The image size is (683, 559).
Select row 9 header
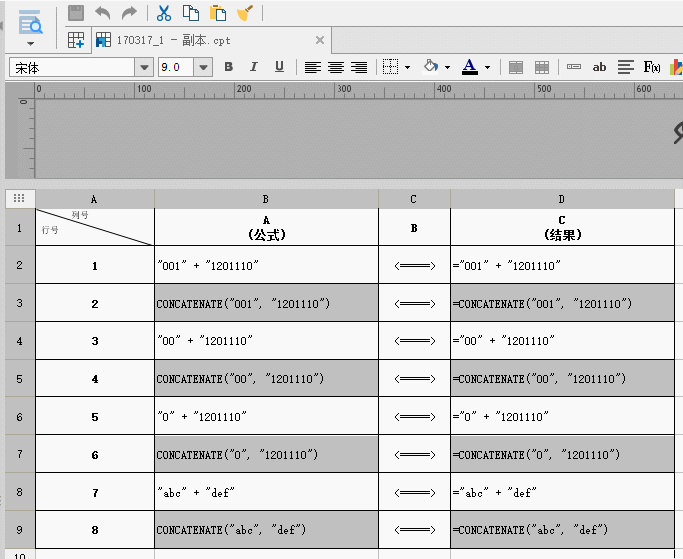coord(20,530)
